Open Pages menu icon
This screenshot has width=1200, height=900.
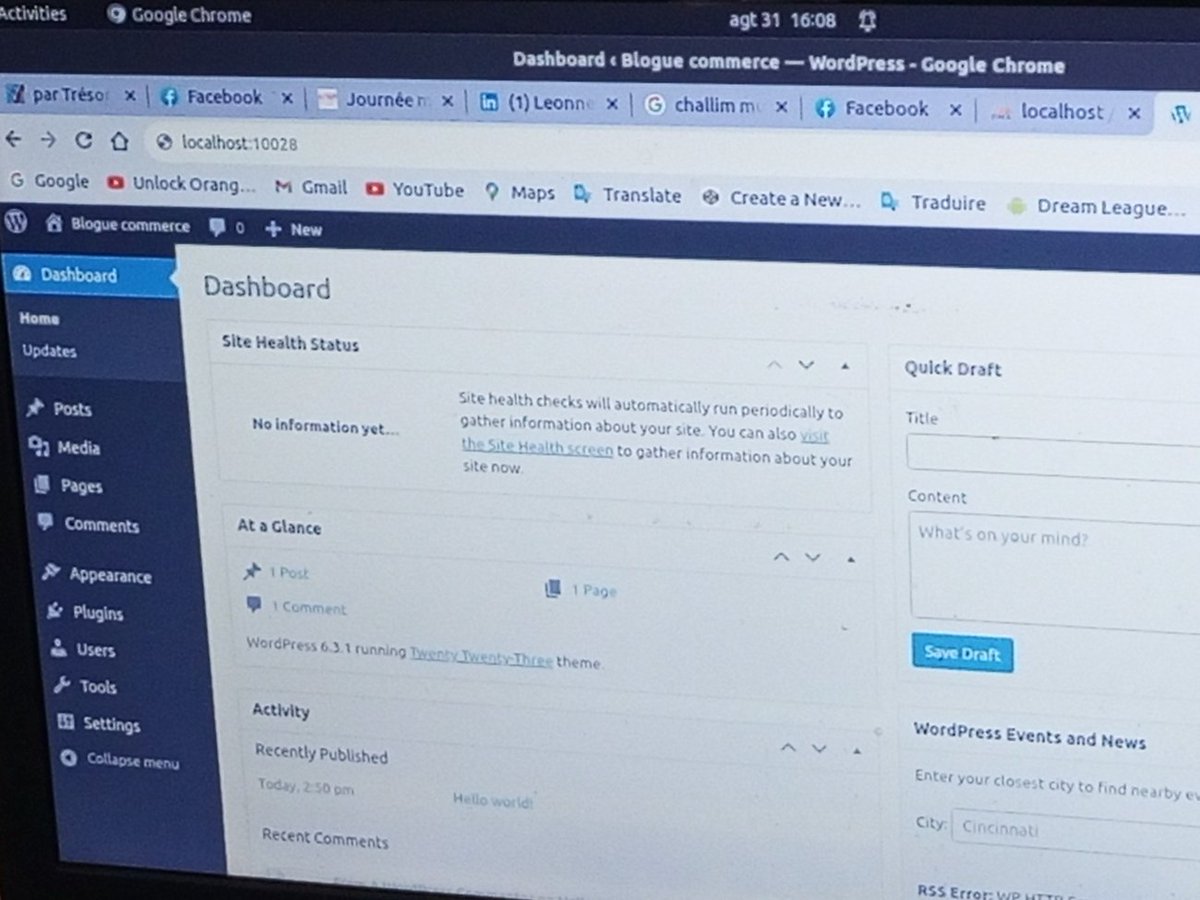42,484
